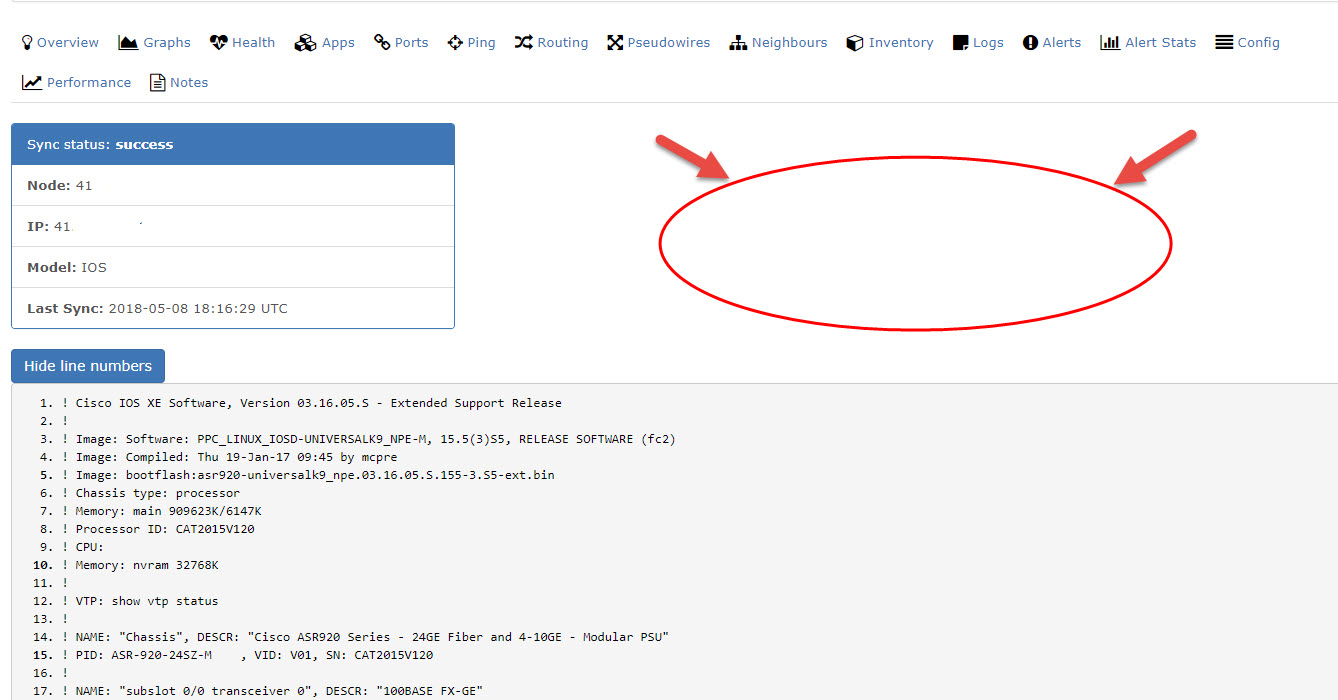Toggle Hide line numbers button
Screen dimensions: 1338x700
pos(88,366)
